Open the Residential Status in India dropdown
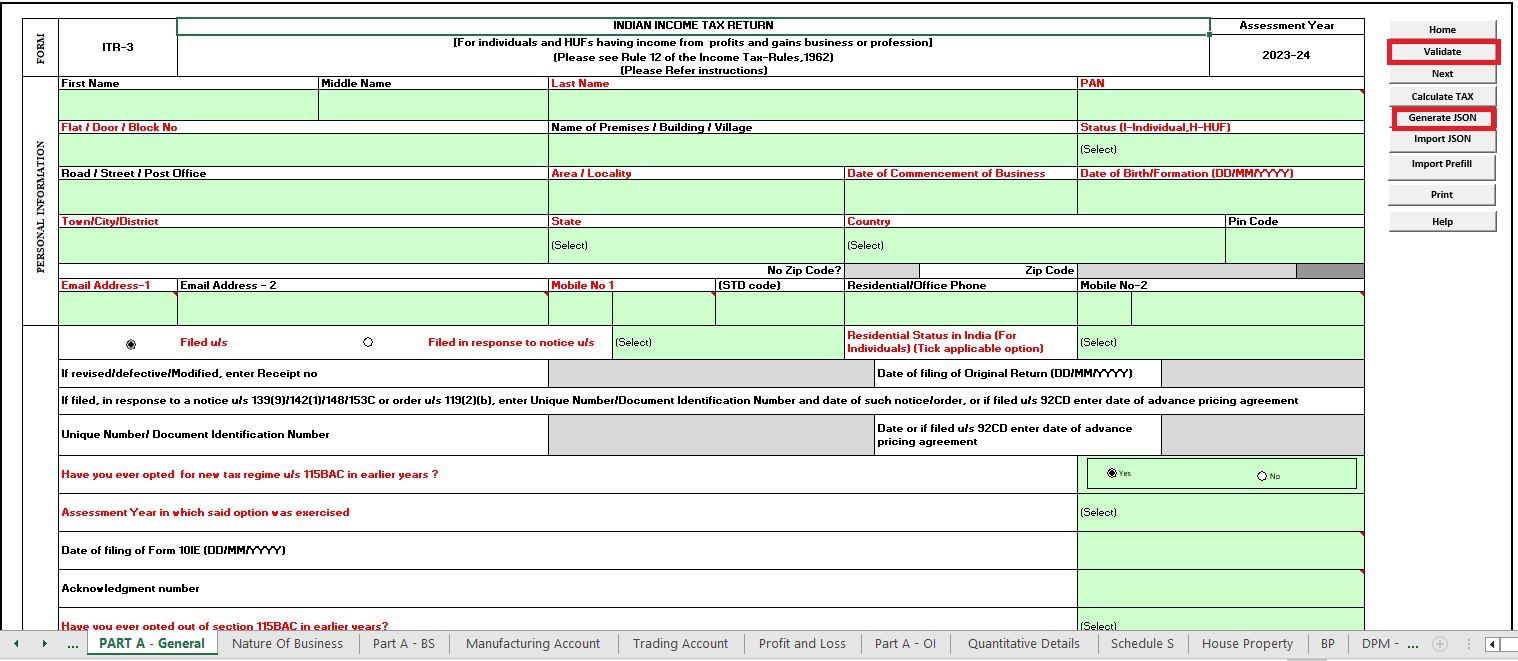The width and height of the screenshot is (1518, 661). (1221, 342)
